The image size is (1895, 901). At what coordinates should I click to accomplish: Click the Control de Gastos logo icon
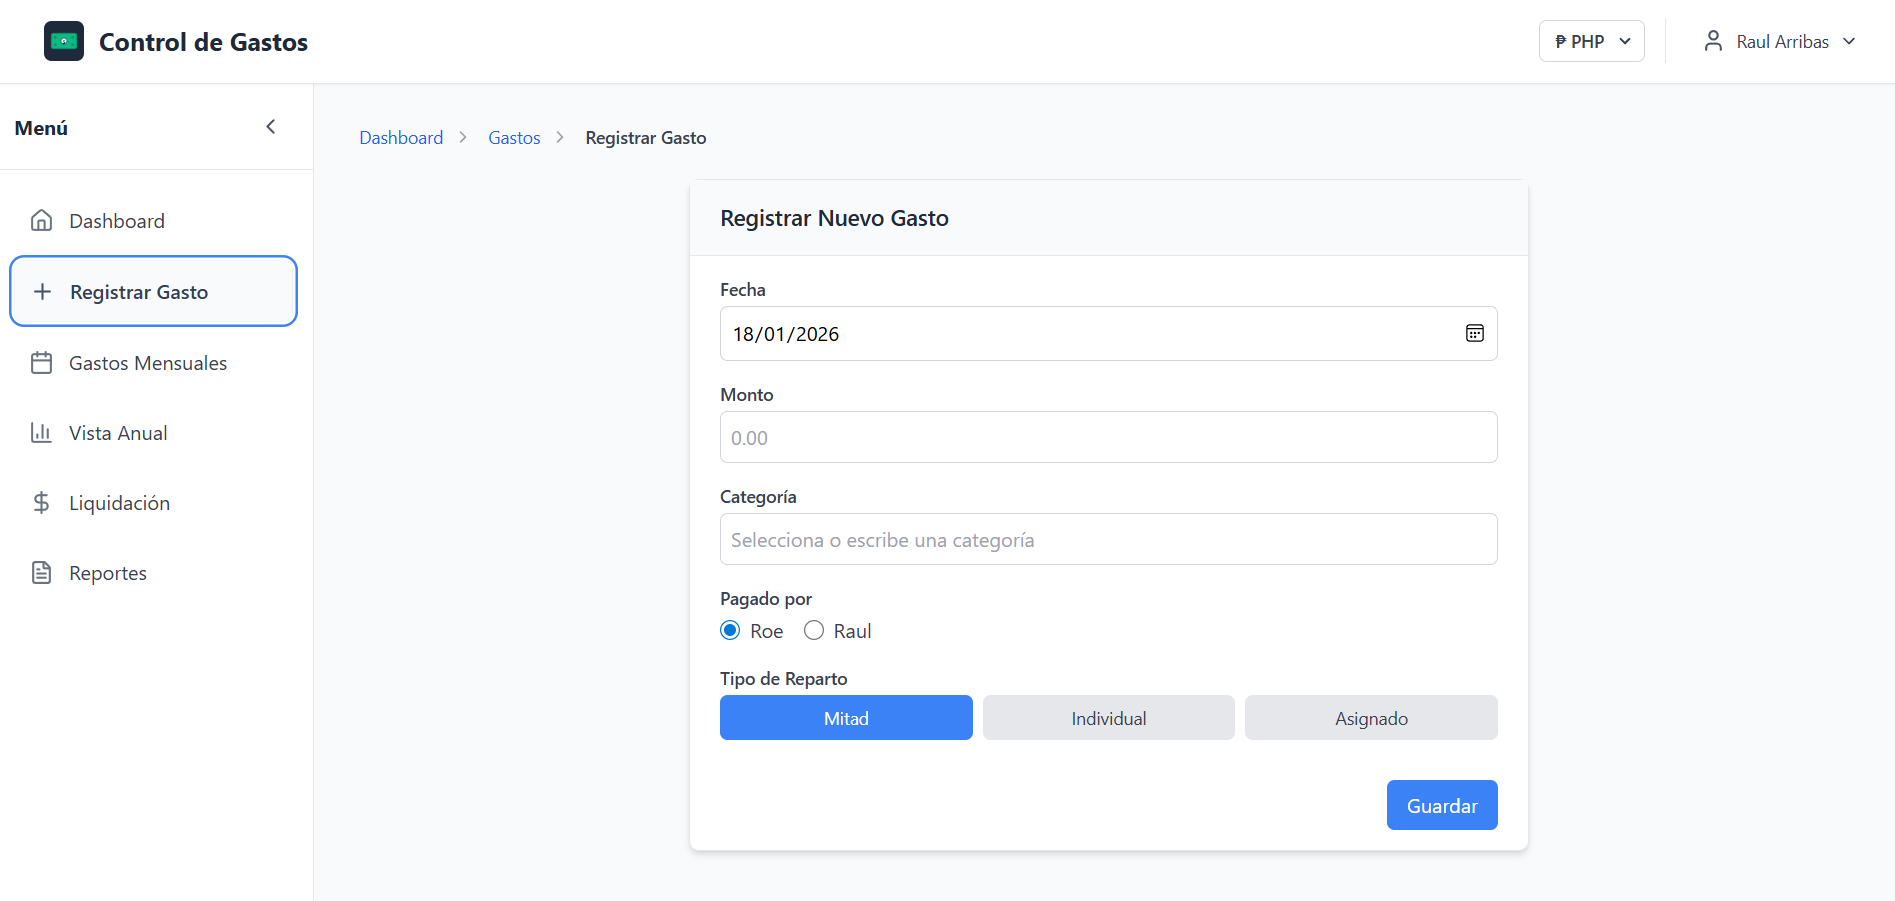64,41
